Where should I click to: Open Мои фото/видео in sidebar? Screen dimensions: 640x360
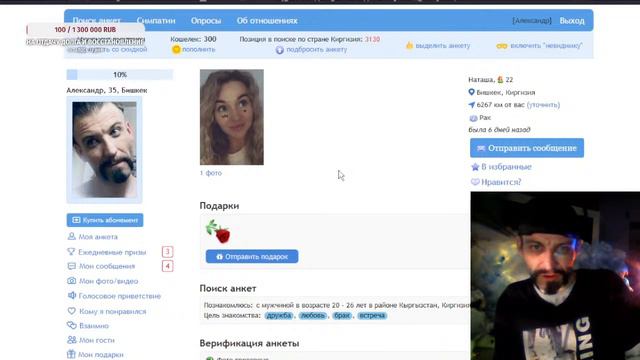(x=109, y=281)
